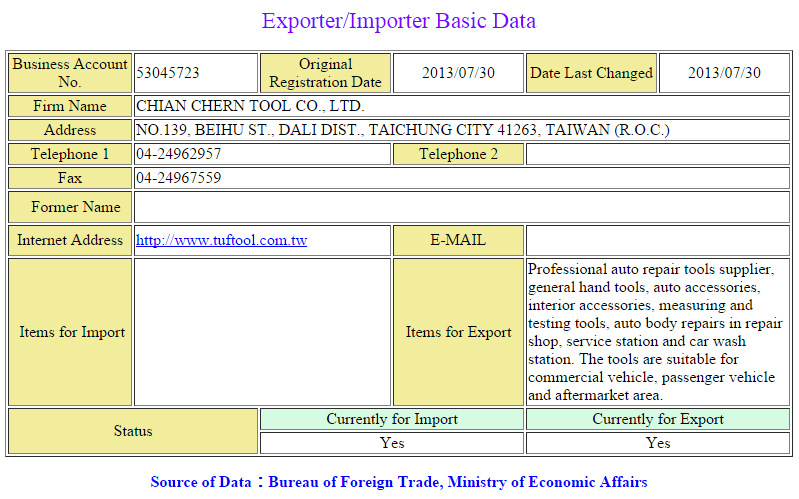Click the 'Original Registration Date' label

tap(325, 73)
